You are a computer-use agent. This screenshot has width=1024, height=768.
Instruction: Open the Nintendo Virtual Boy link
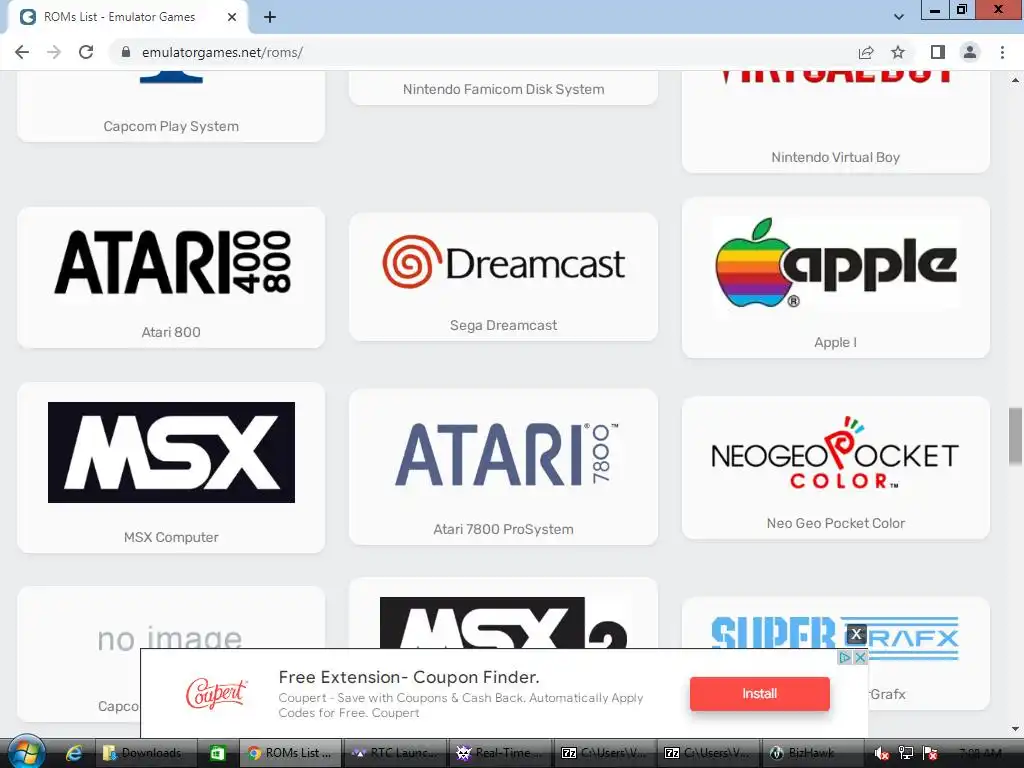click(835, 157)
